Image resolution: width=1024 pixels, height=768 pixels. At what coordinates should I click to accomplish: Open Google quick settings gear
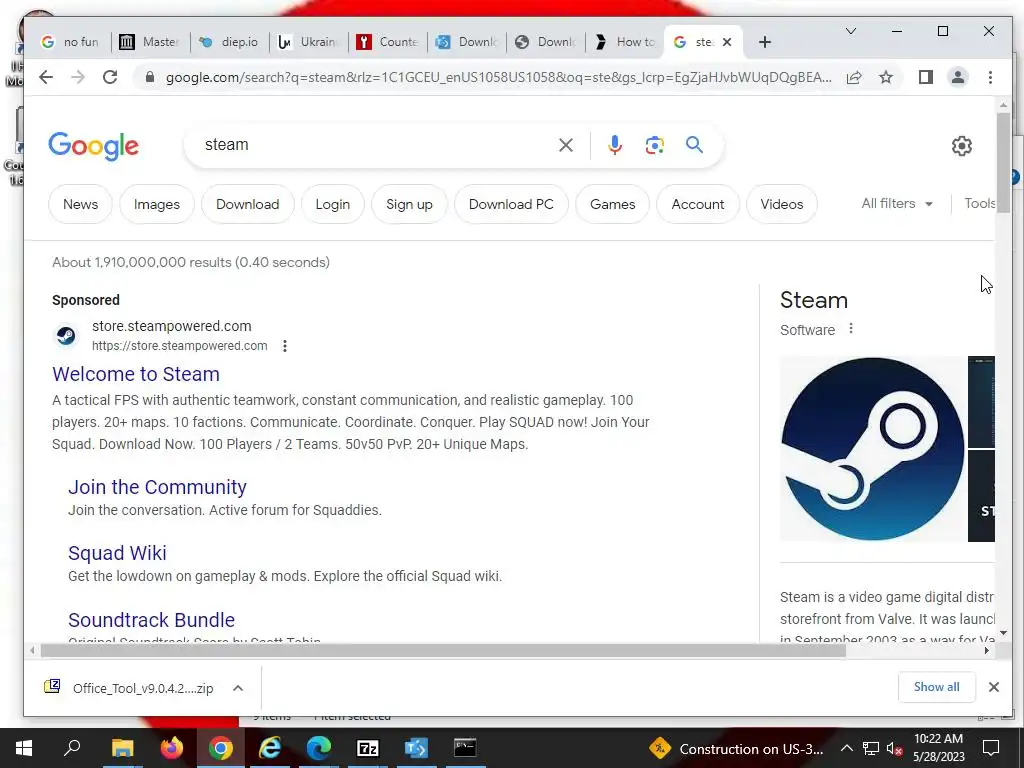(961, 146)
